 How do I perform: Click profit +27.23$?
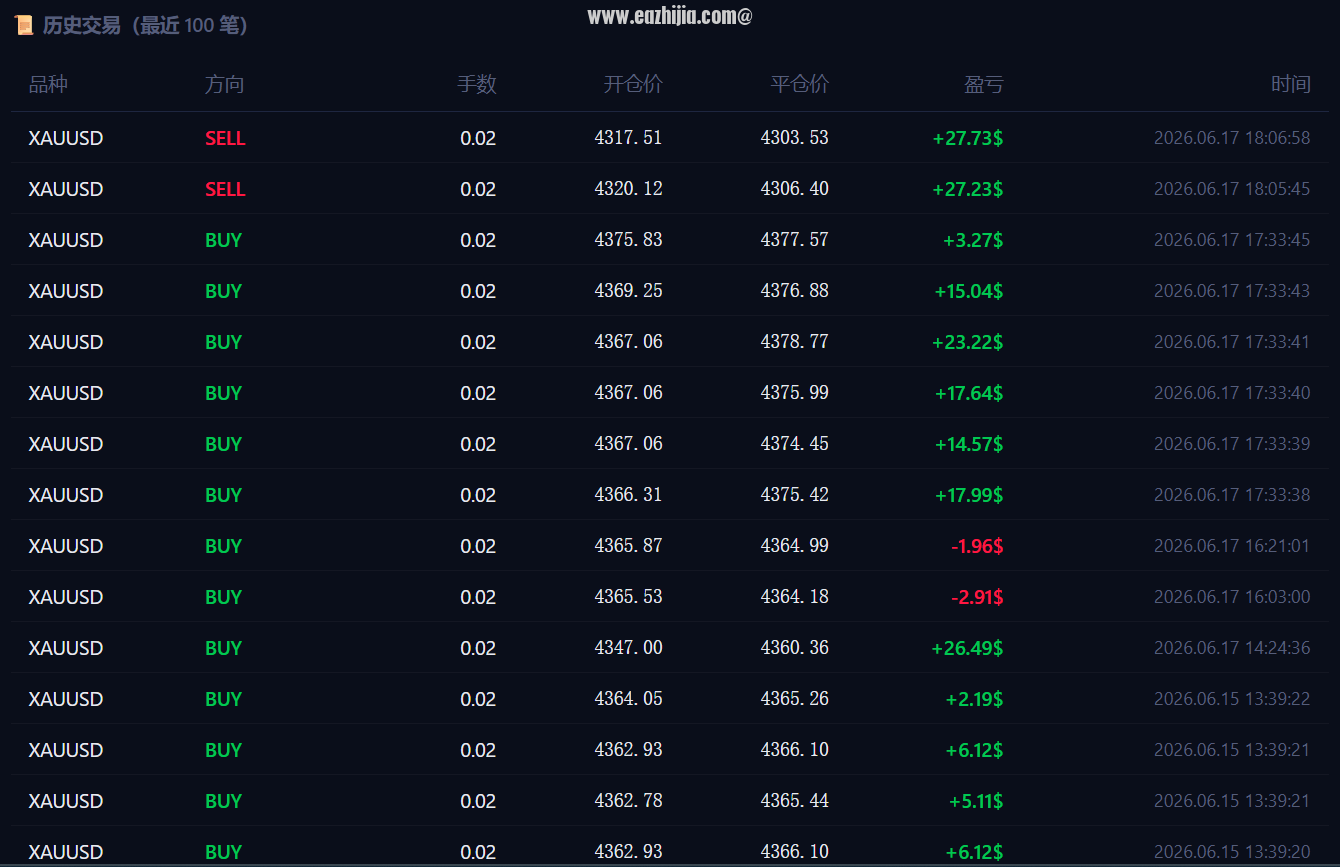[968, 189]
